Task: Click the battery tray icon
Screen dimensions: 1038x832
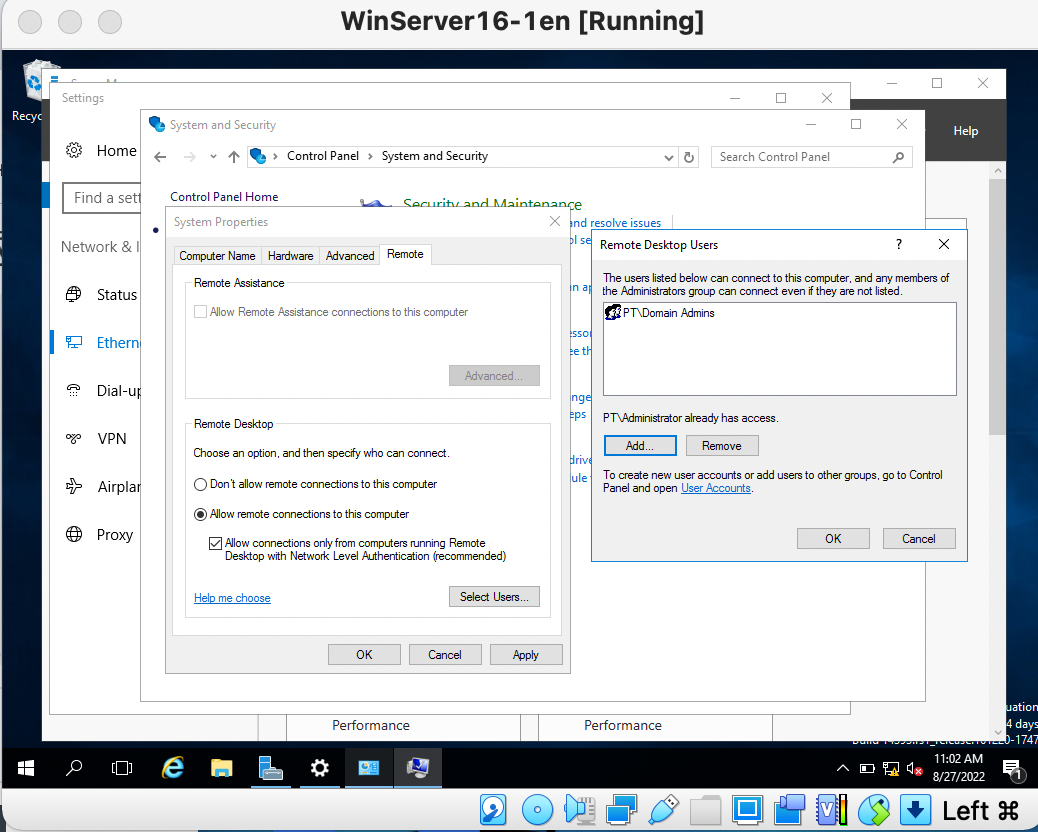Action: tap(867, 768)
